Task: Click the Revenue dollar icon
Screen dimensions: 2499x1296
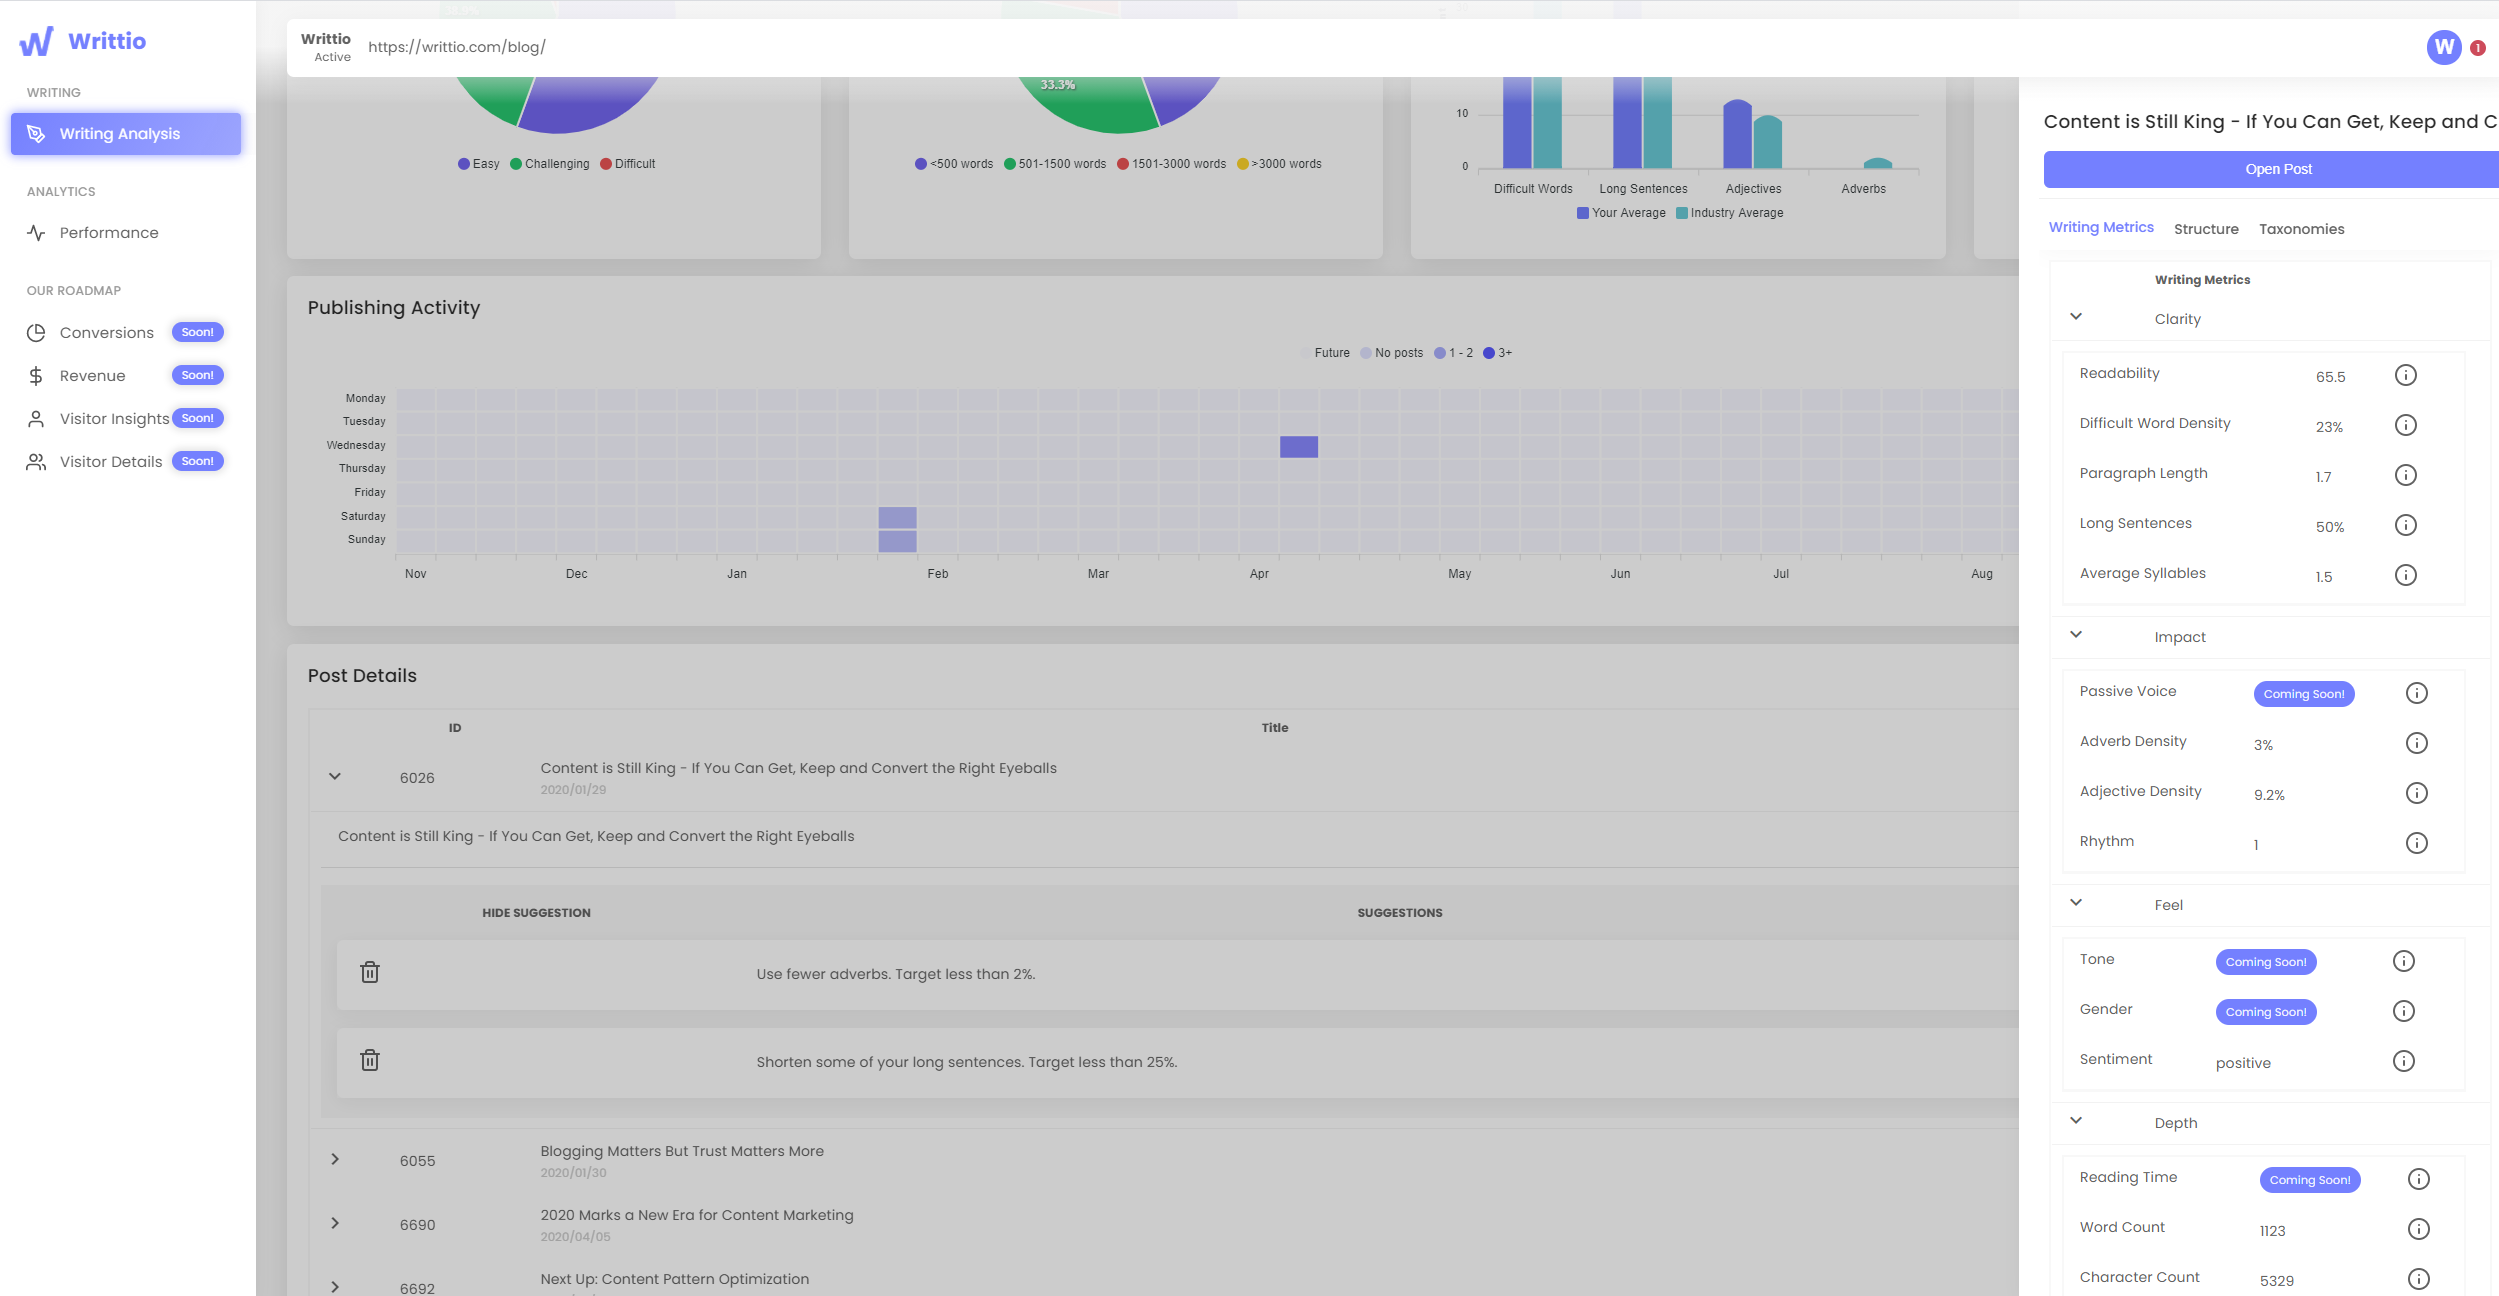Action: [36, 376]
